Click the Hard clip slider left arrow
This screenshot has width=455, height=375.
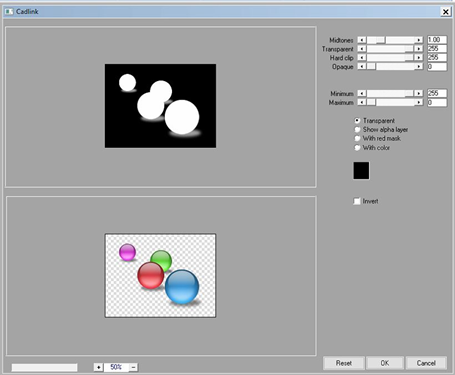[x=362, y=57]
